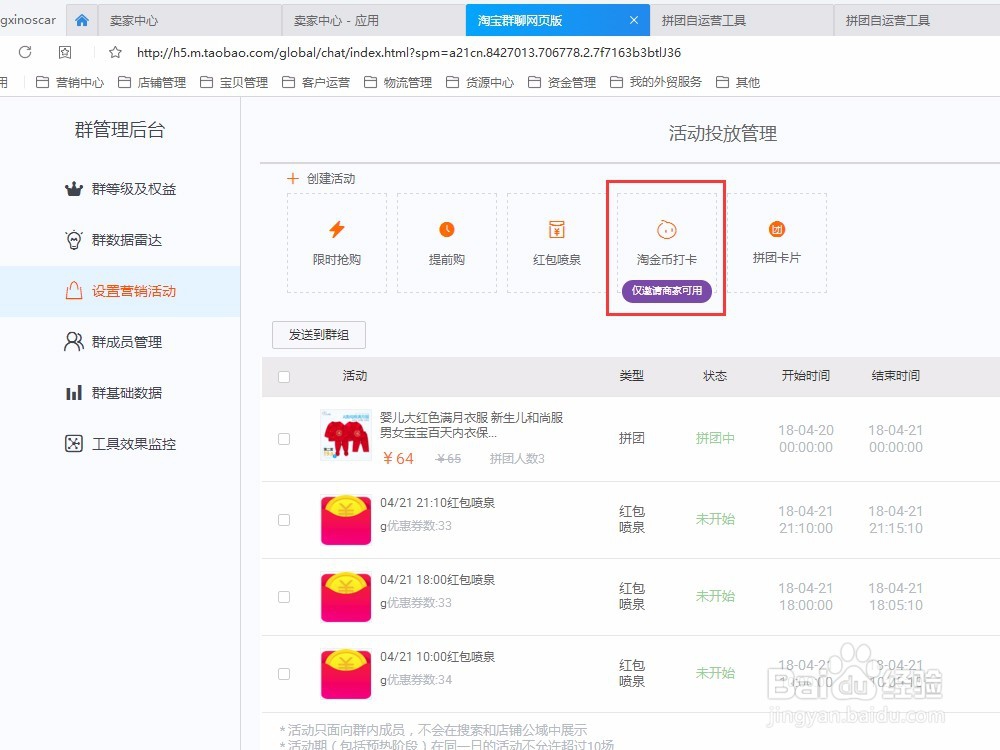Viewport: 1000px width, 750px height.
Task: Tick the select-all checkbox in table header
Action: click(x=284, y=377)
